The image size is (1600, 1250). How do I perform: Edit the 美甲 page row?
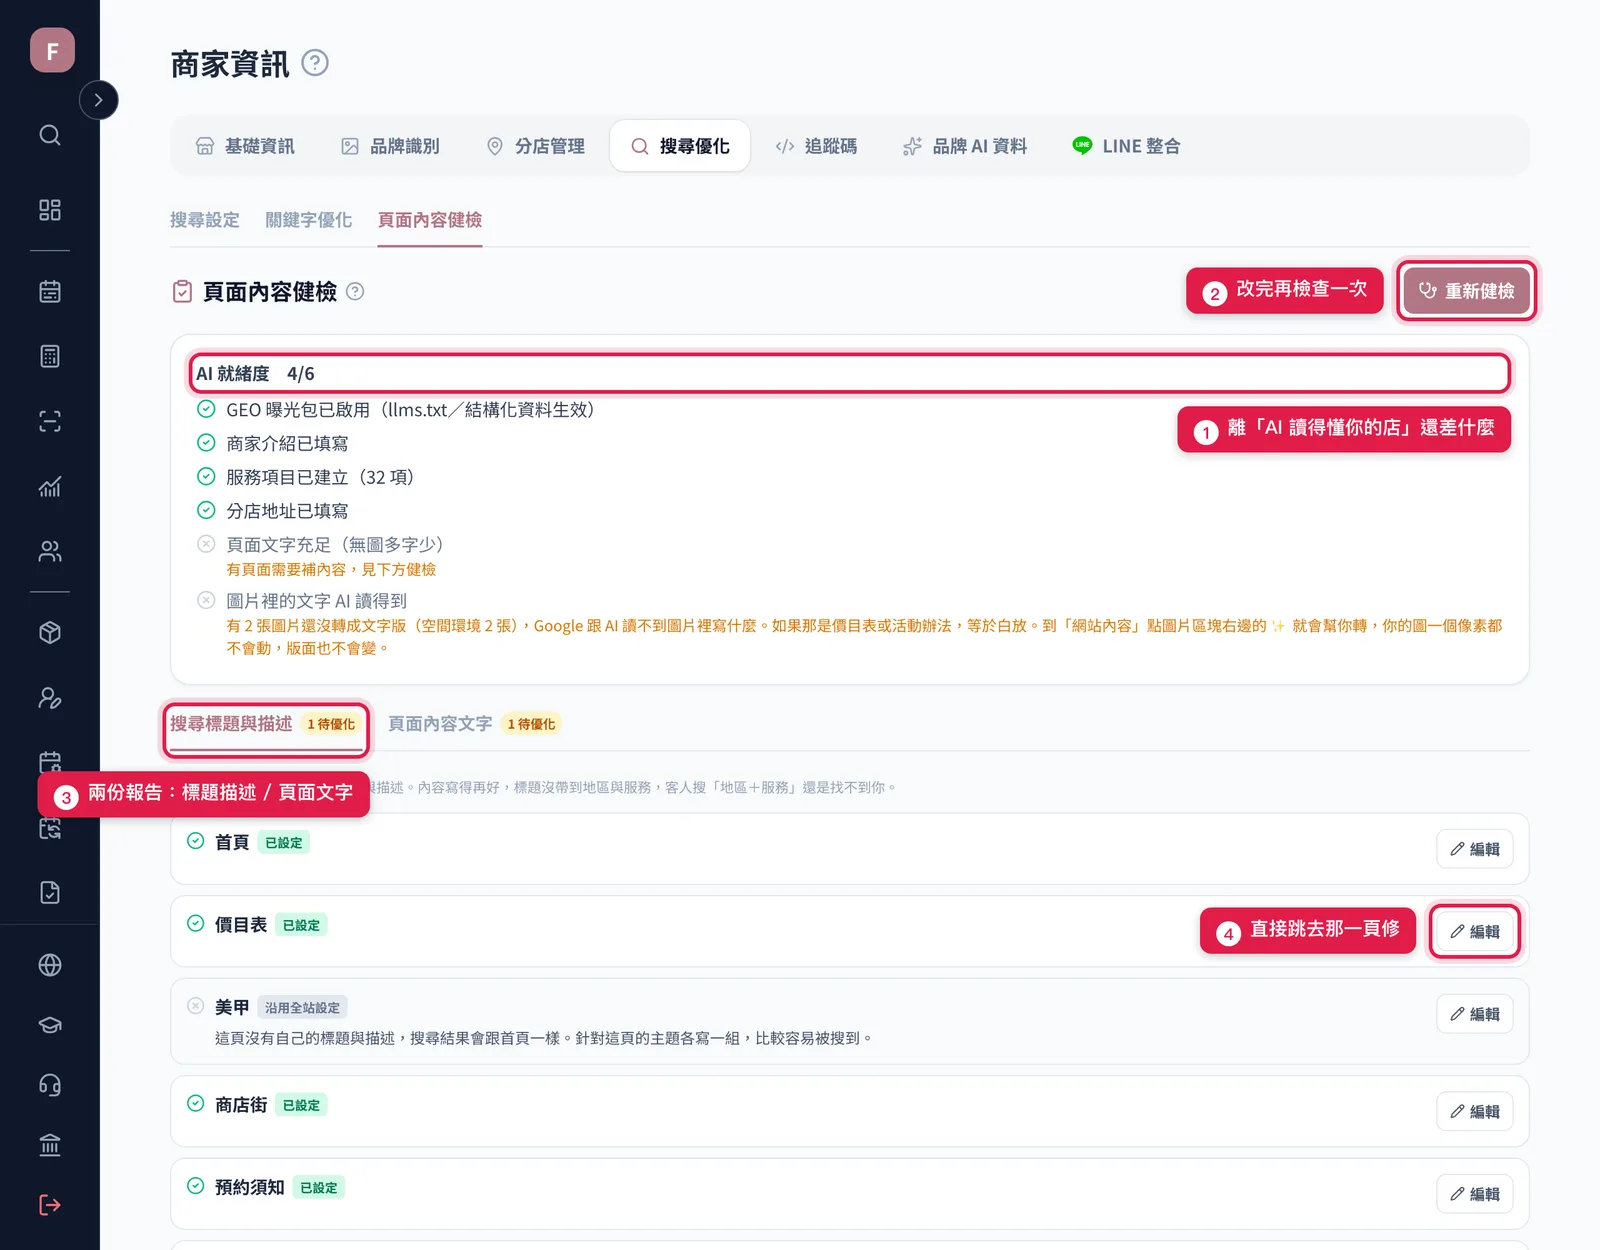(1475, 1014)
